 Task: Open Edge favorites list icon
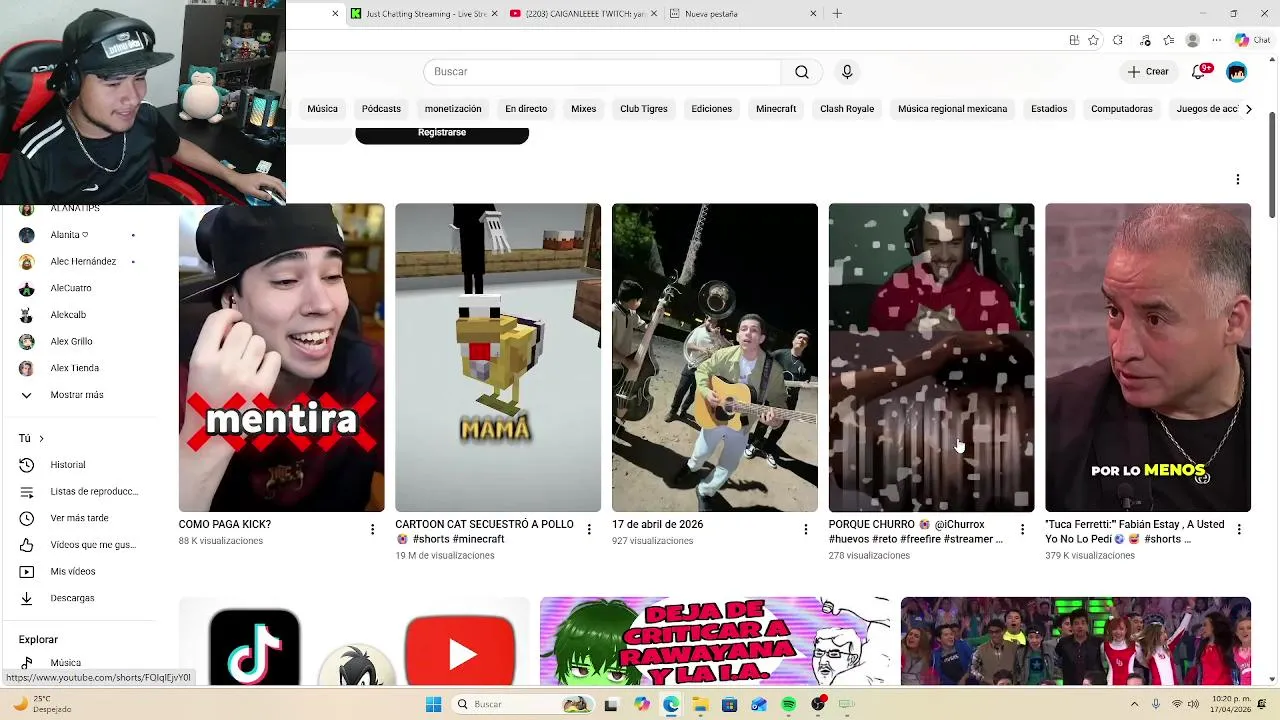point(1169,40)
